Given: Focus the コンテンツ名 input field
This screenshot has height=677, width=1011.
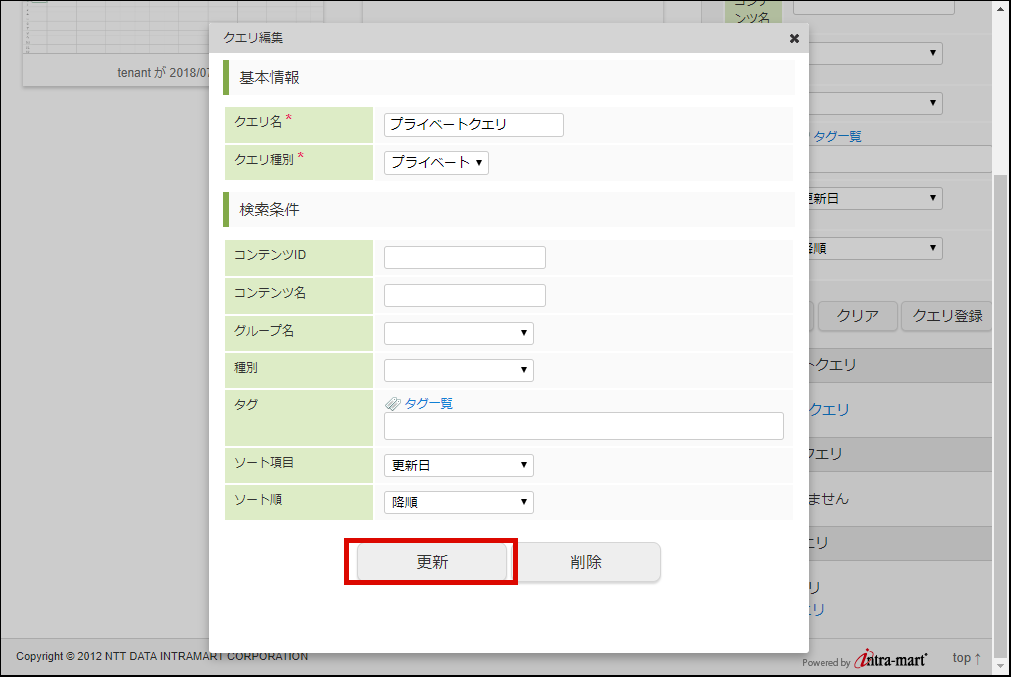Looking at the screenshot, I should (465, 295).
